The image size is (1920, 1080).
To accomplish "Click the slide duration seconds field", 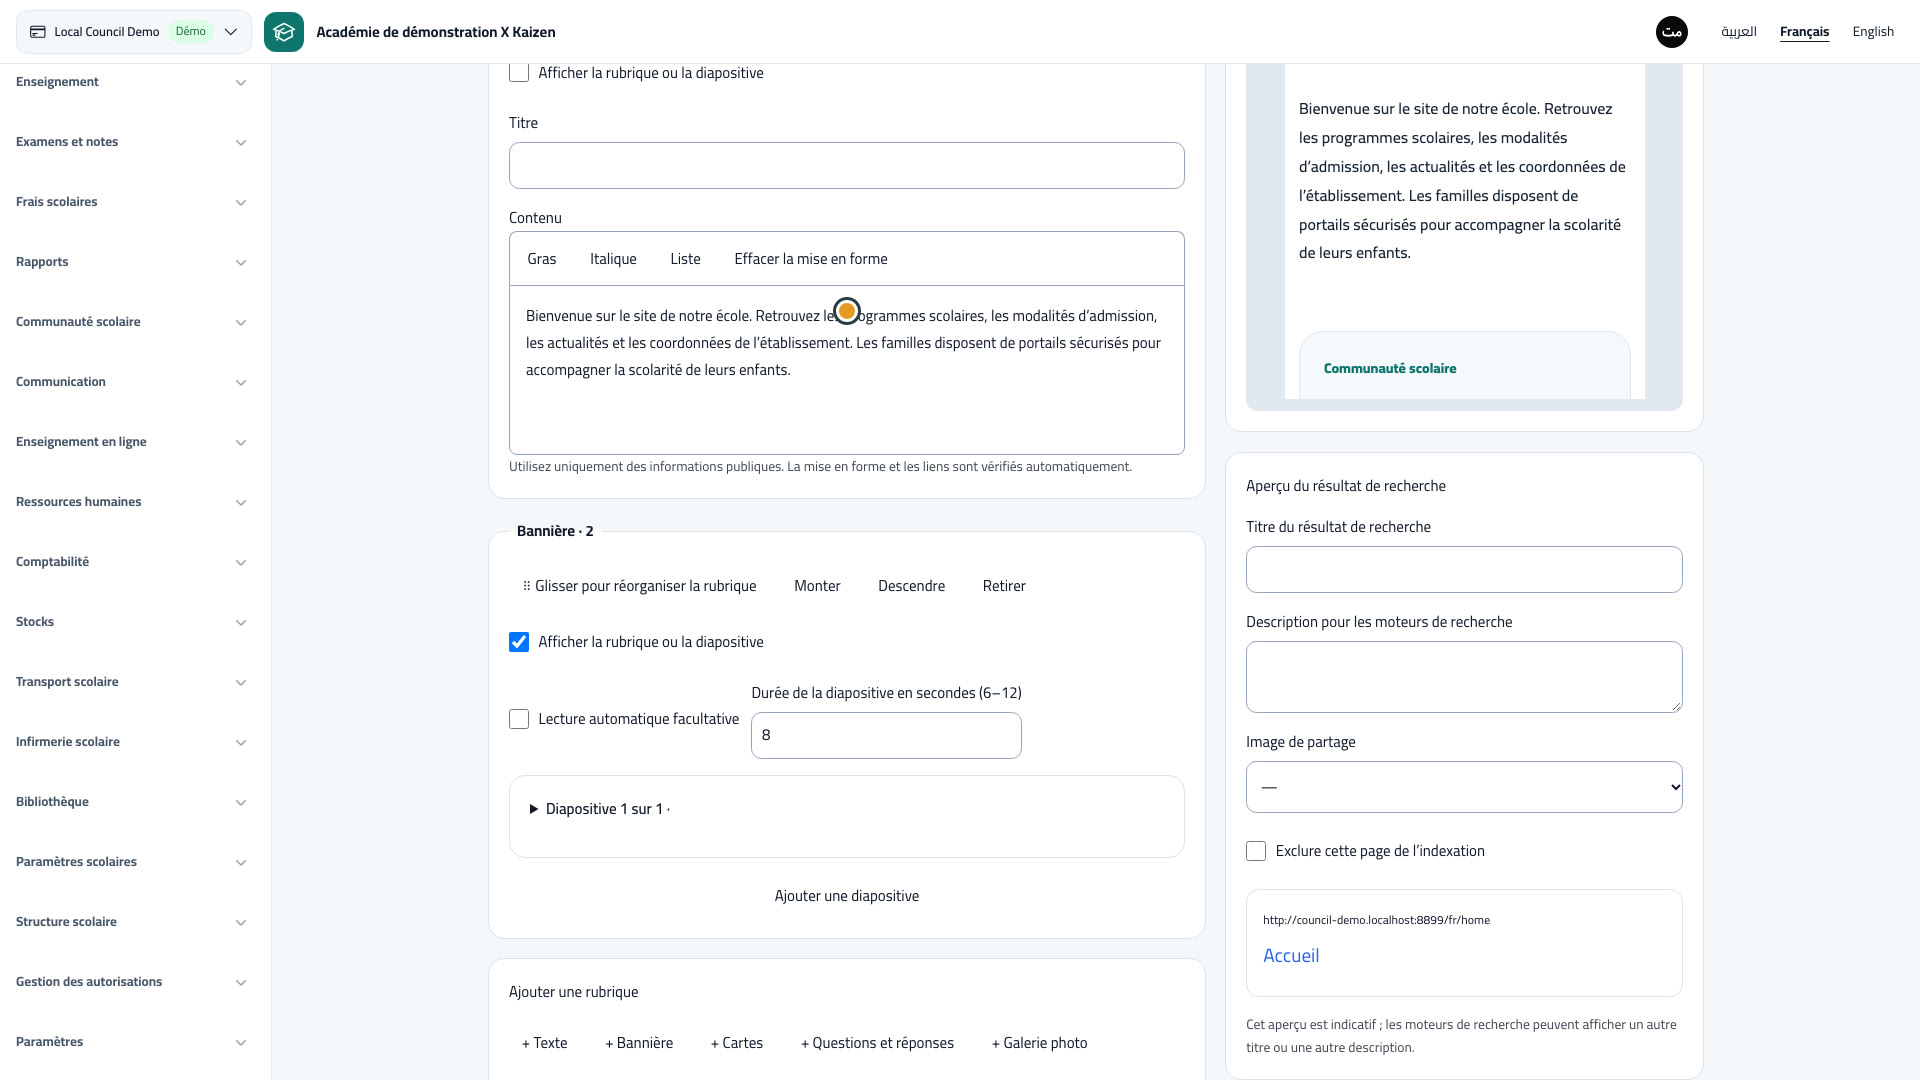I will (886, 736).
